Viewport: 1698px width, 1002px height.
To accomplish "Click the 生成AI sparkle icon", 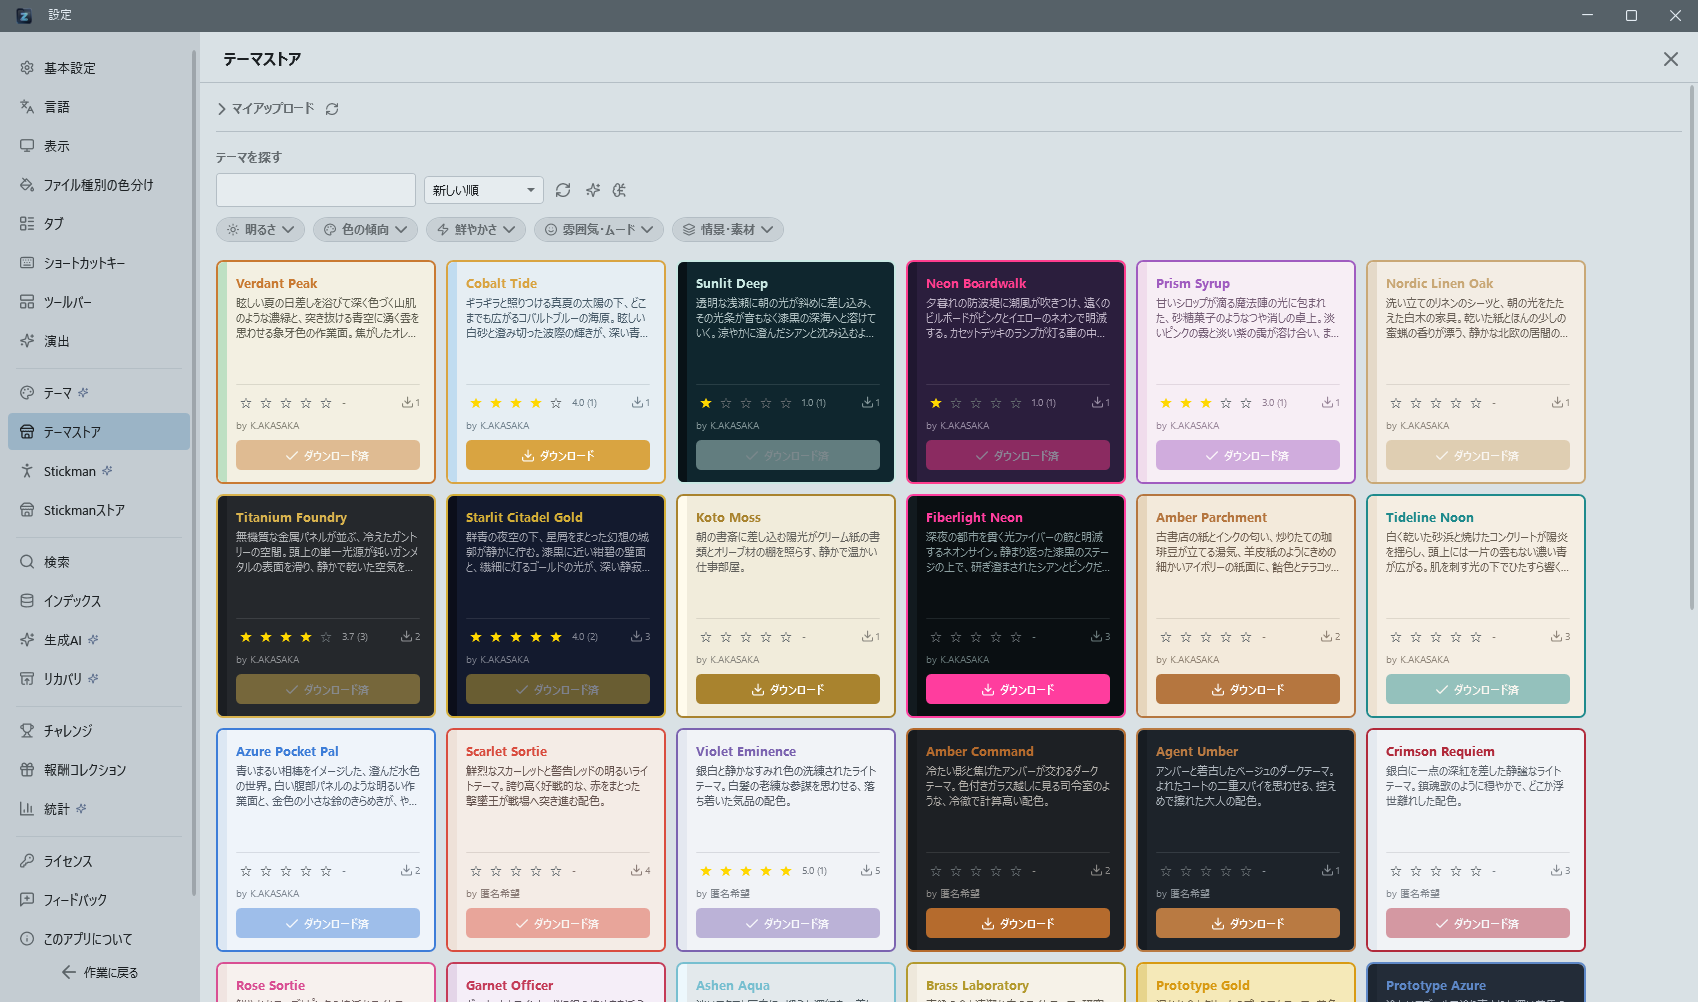I will pos(27,640).
